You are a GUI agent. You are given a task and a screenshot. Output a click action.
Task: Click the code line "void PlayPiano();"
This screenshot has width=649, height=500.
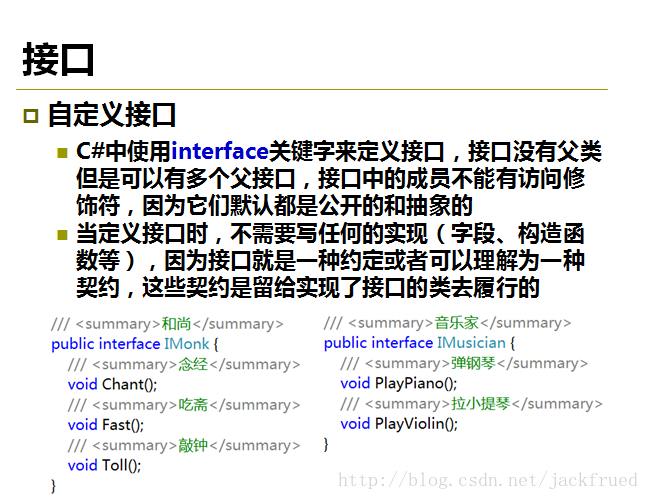399,383
